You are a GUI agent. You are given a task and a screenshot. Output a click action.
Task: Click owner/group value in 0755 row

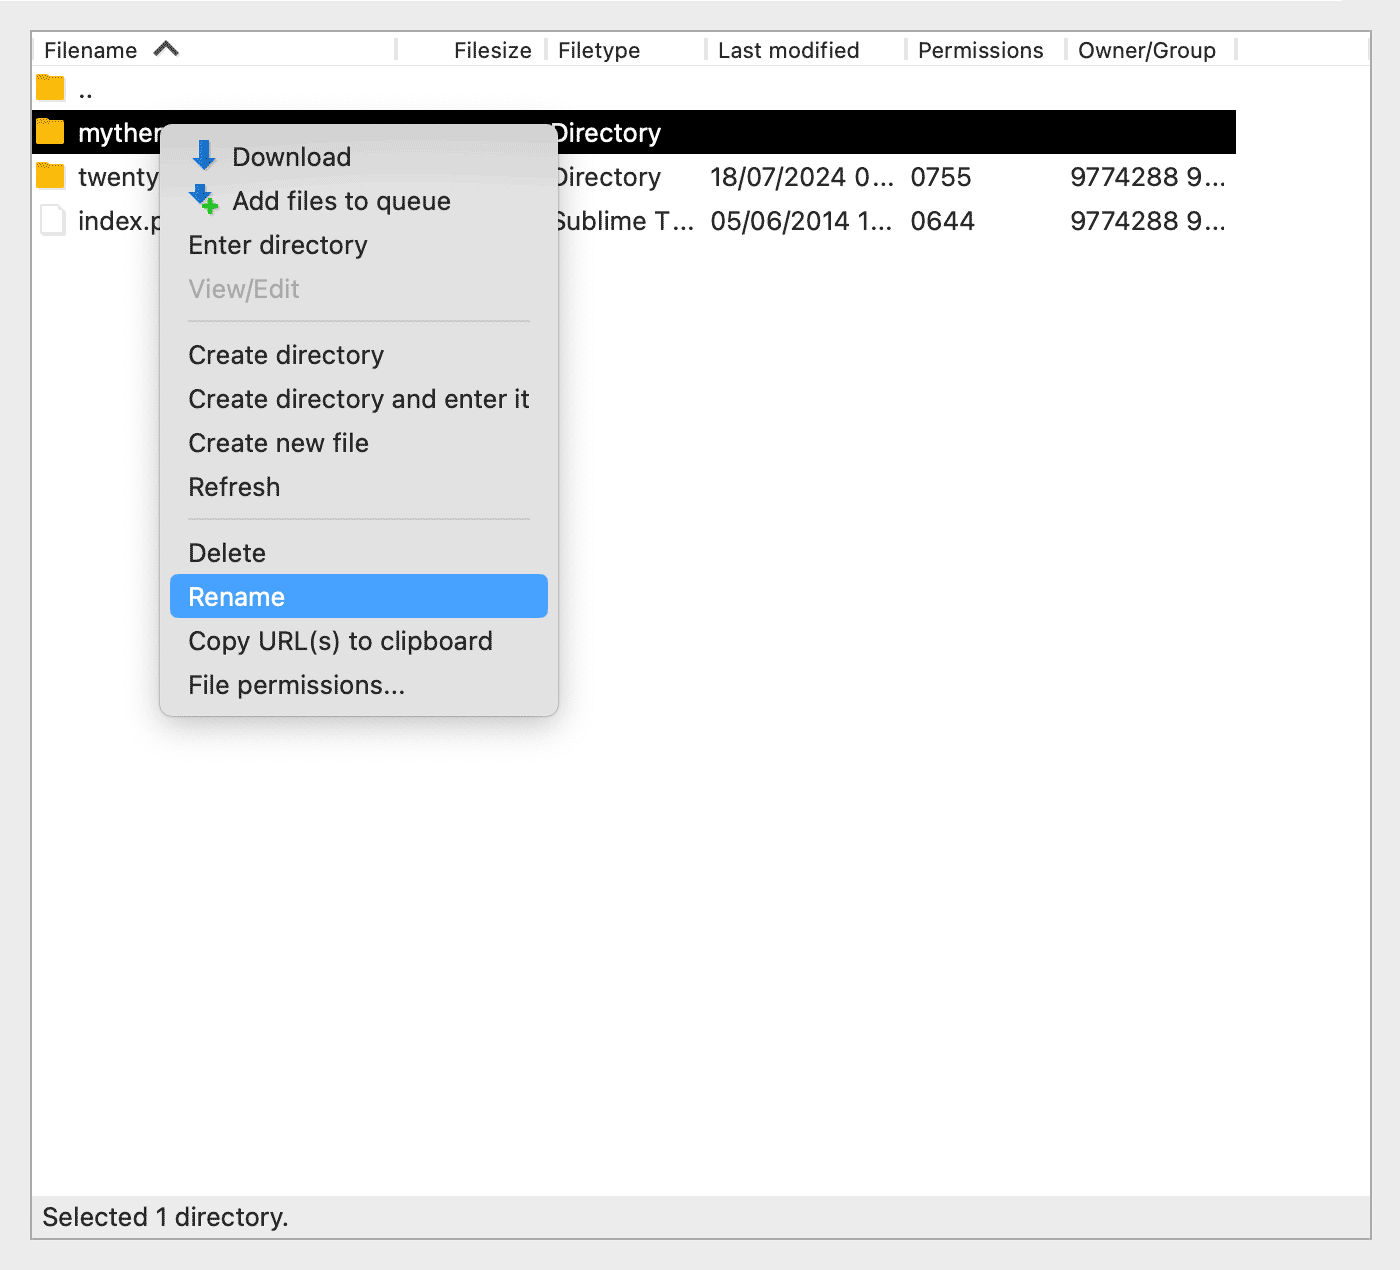[x=1148, y=177]
